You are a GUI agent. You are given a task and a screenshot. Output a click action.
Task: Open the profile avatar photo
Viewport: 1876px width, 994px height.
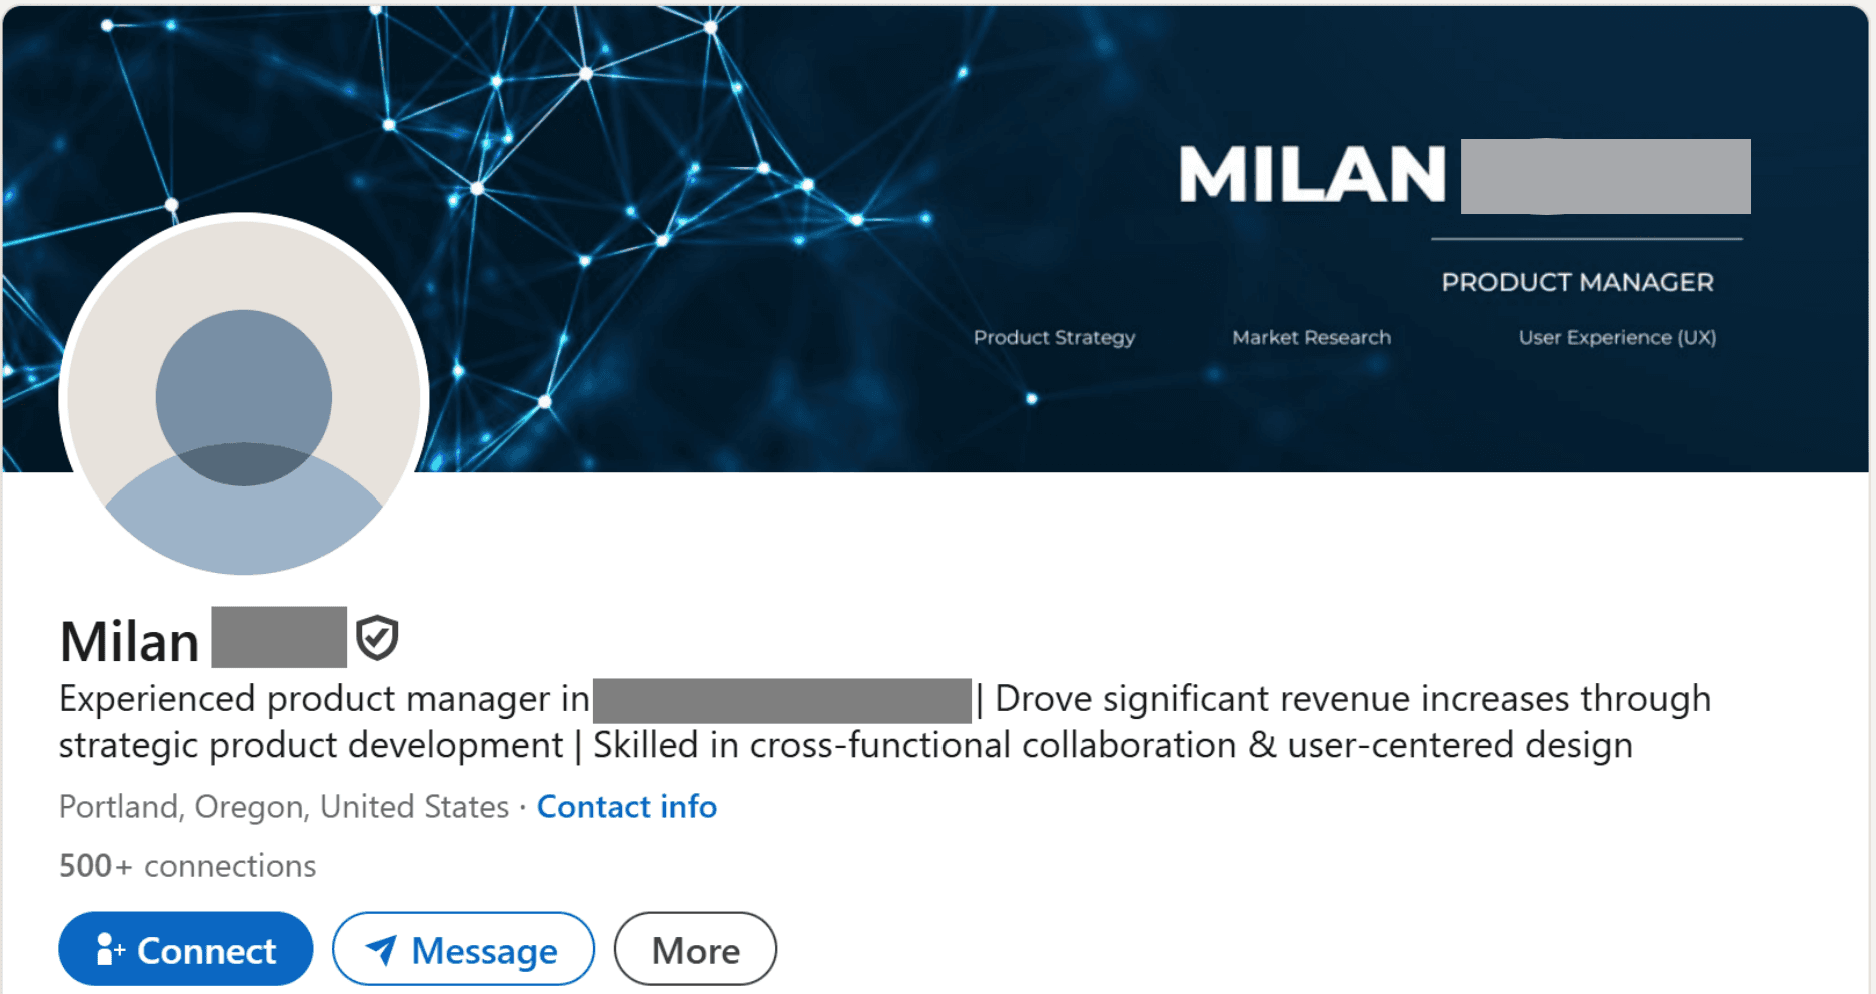244,397
